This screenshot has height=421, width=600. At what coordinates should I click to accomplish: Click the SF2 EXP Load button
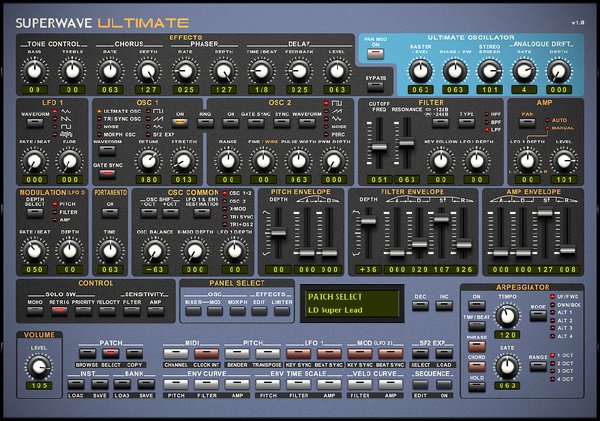[x=444, y=353]
